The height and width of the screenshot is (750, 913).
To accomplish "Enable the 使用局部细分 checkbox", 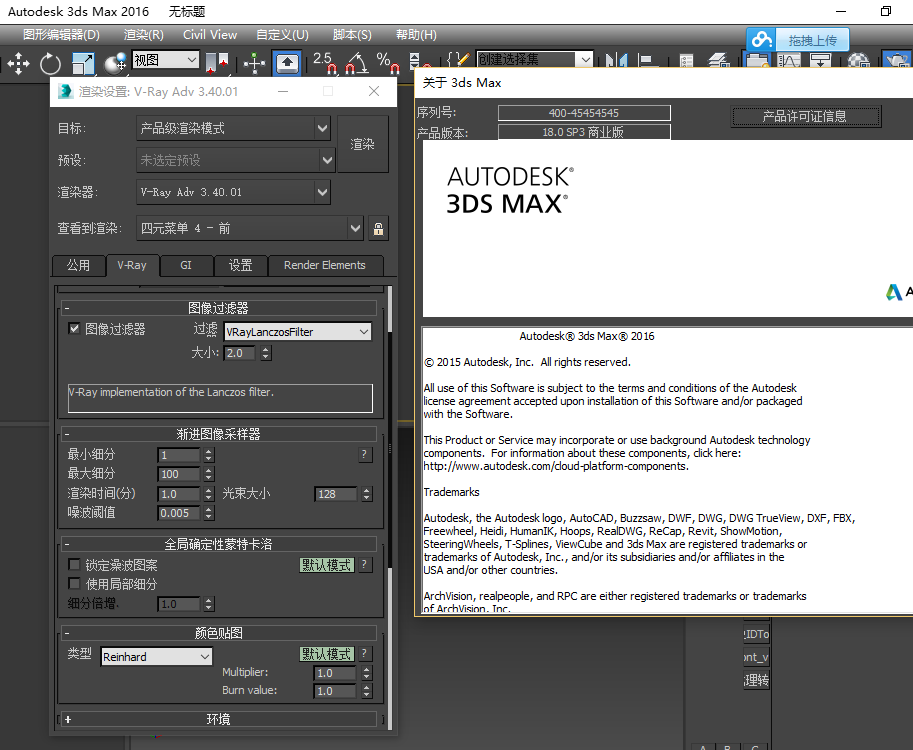I will (x=74, y=583).
